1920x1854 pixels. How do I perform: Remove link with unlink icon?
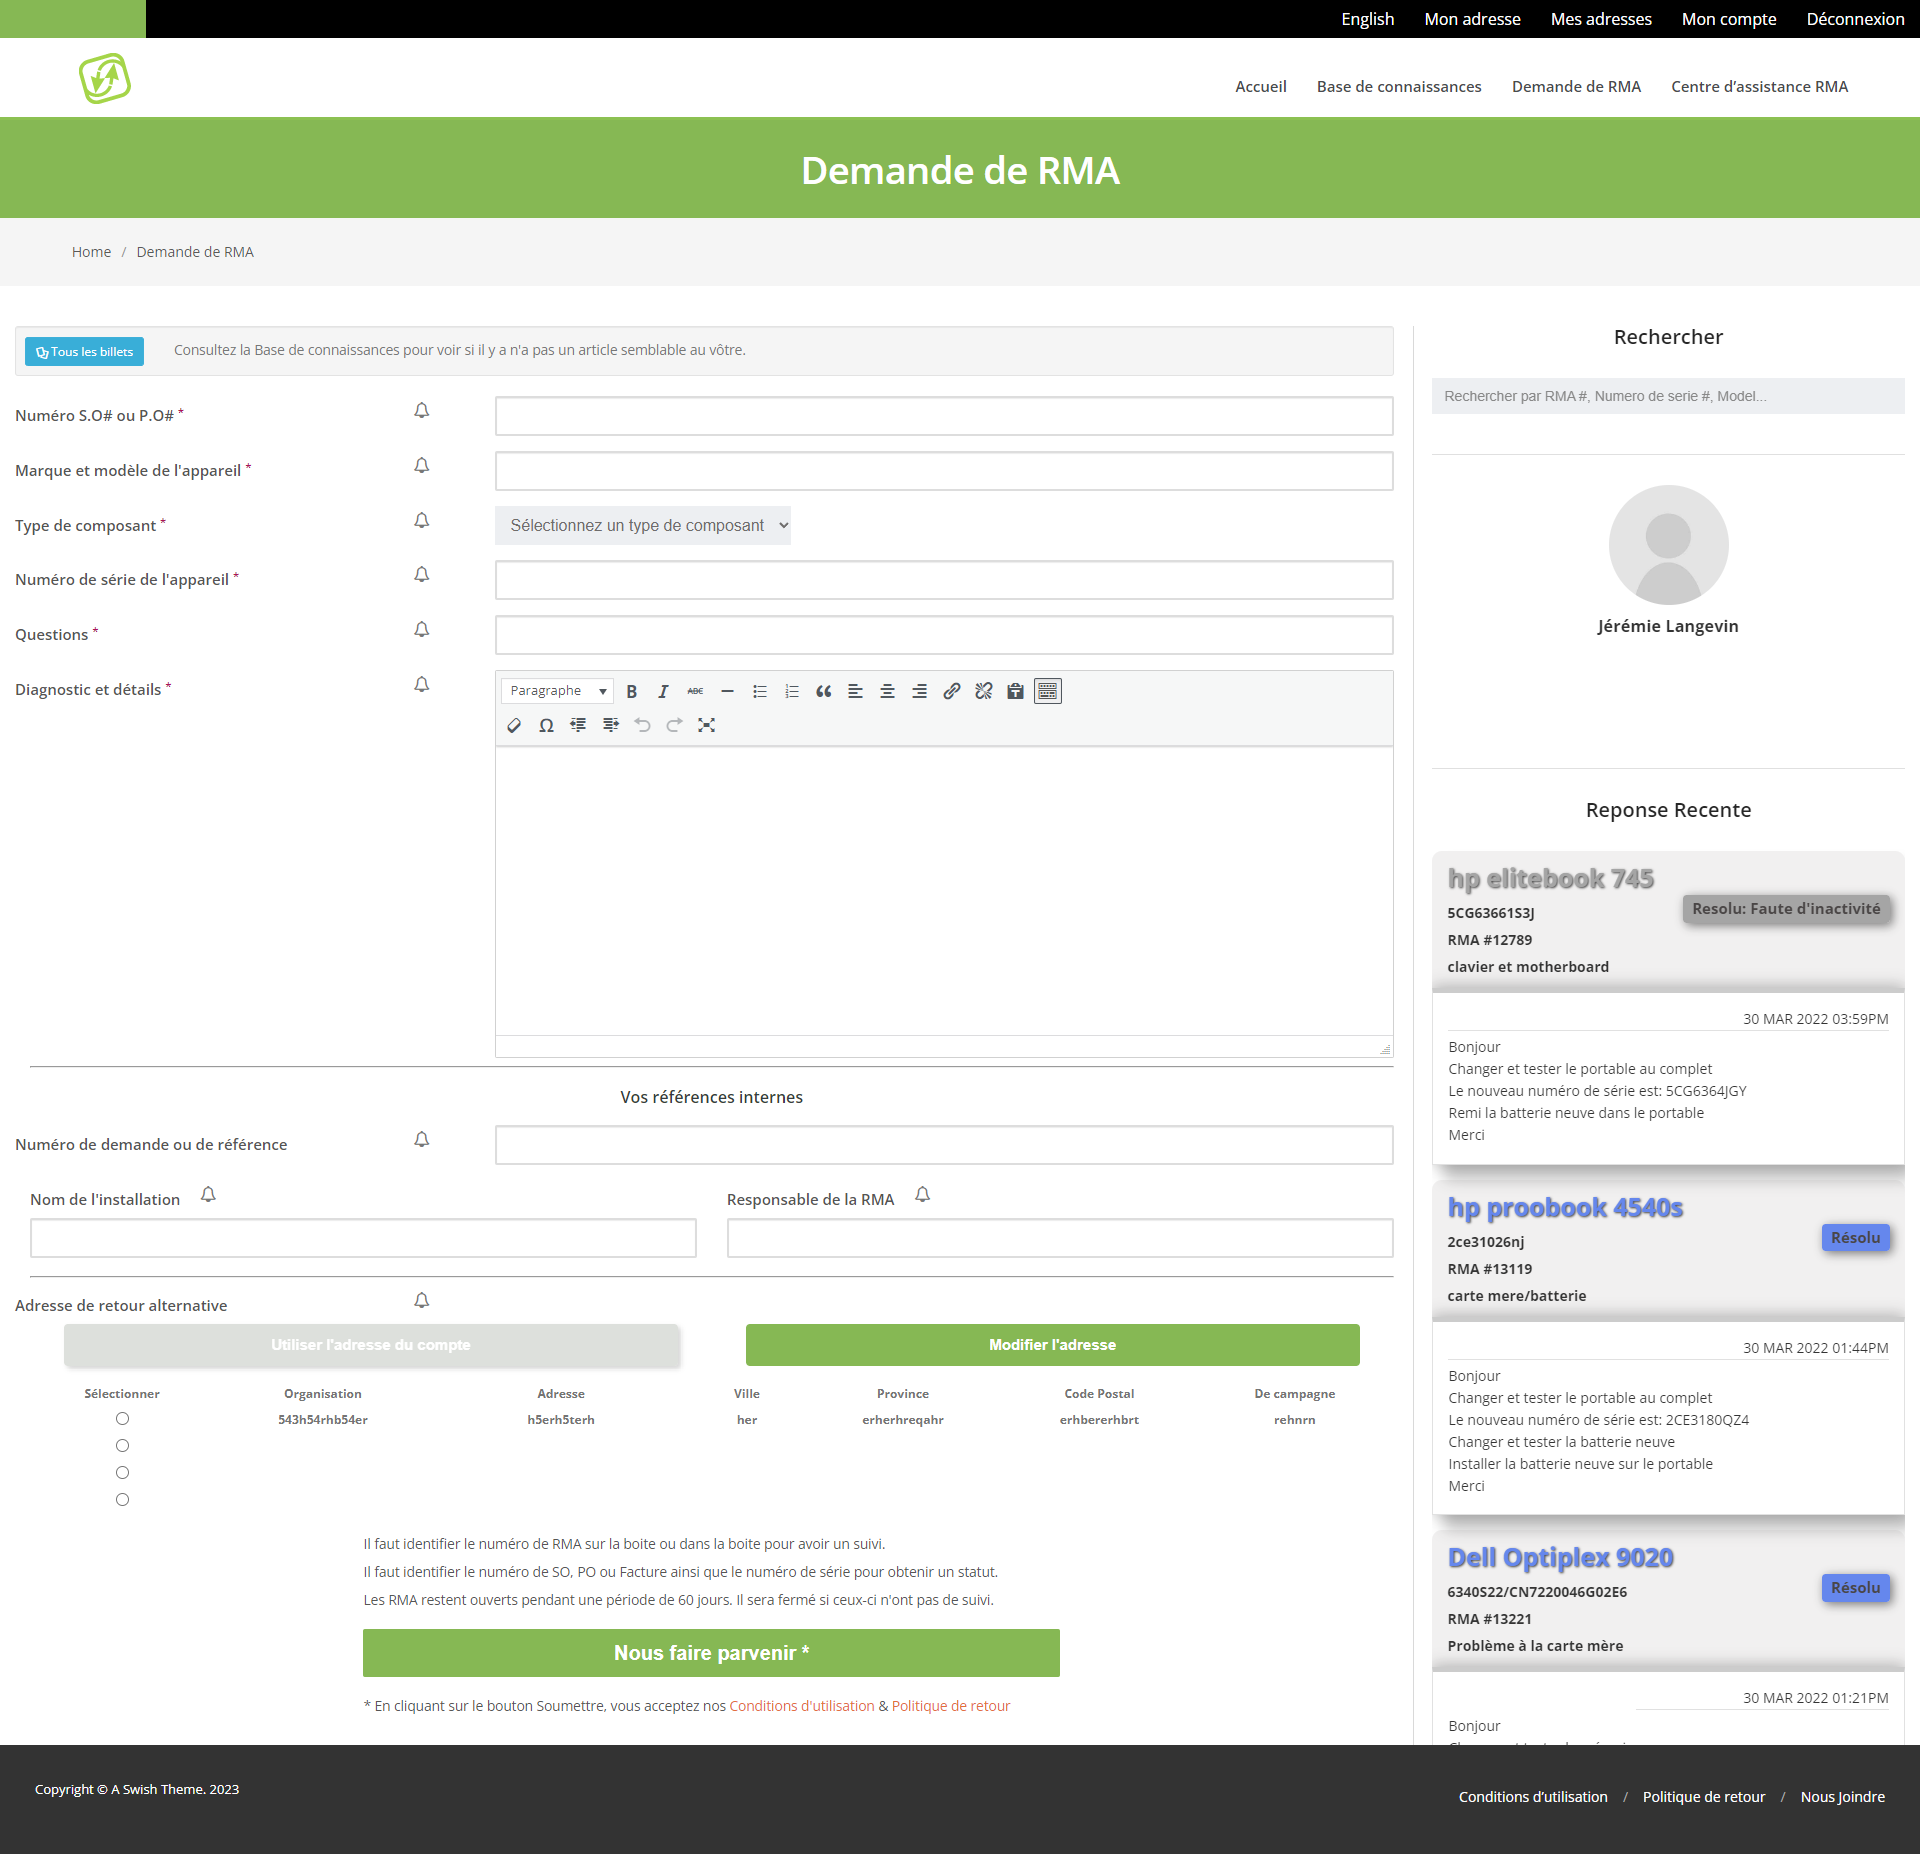tap(983, 691)
